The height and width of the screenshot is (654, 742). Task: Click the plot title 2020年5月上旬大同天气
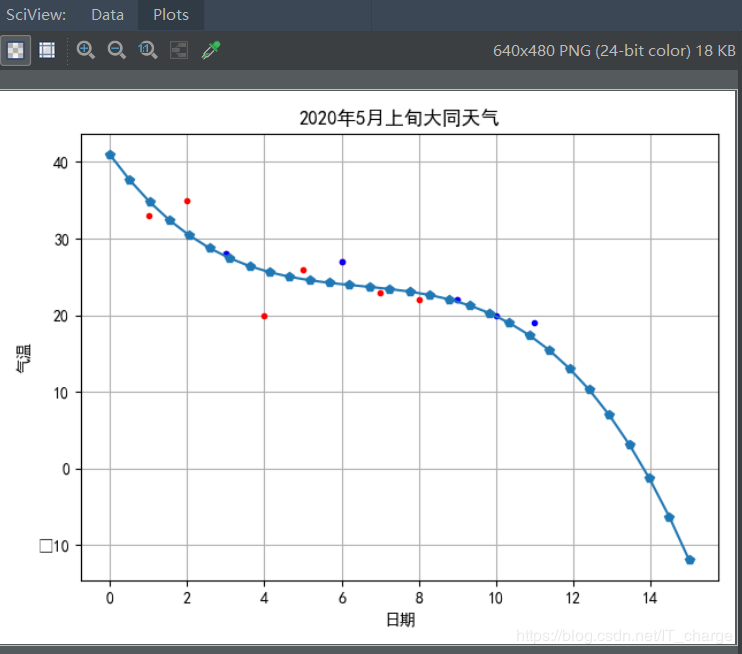pyautogui.click(x=399, y=118)
